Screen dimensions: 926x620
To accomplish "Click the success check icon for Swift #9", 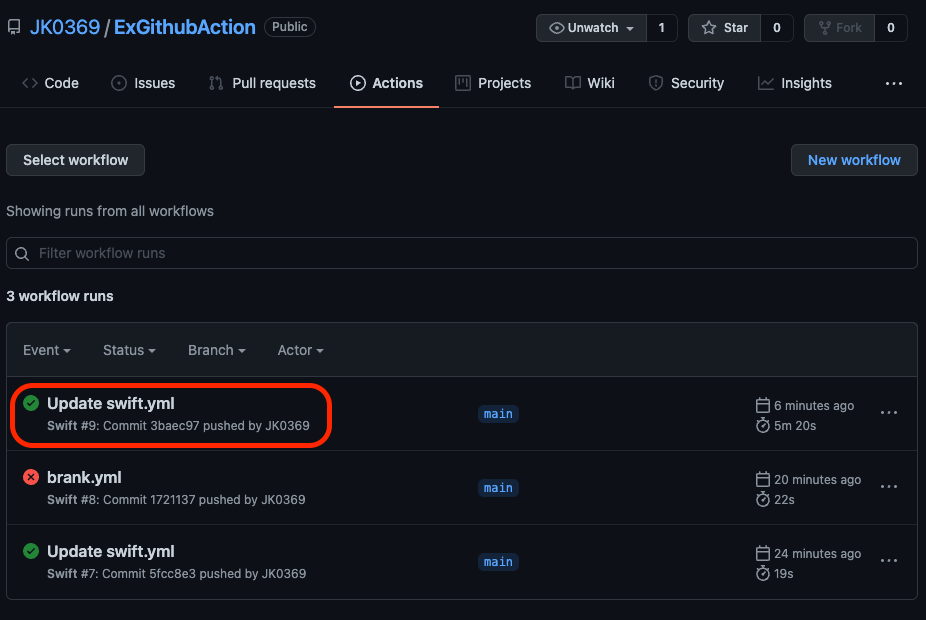I will click(31, 403).
